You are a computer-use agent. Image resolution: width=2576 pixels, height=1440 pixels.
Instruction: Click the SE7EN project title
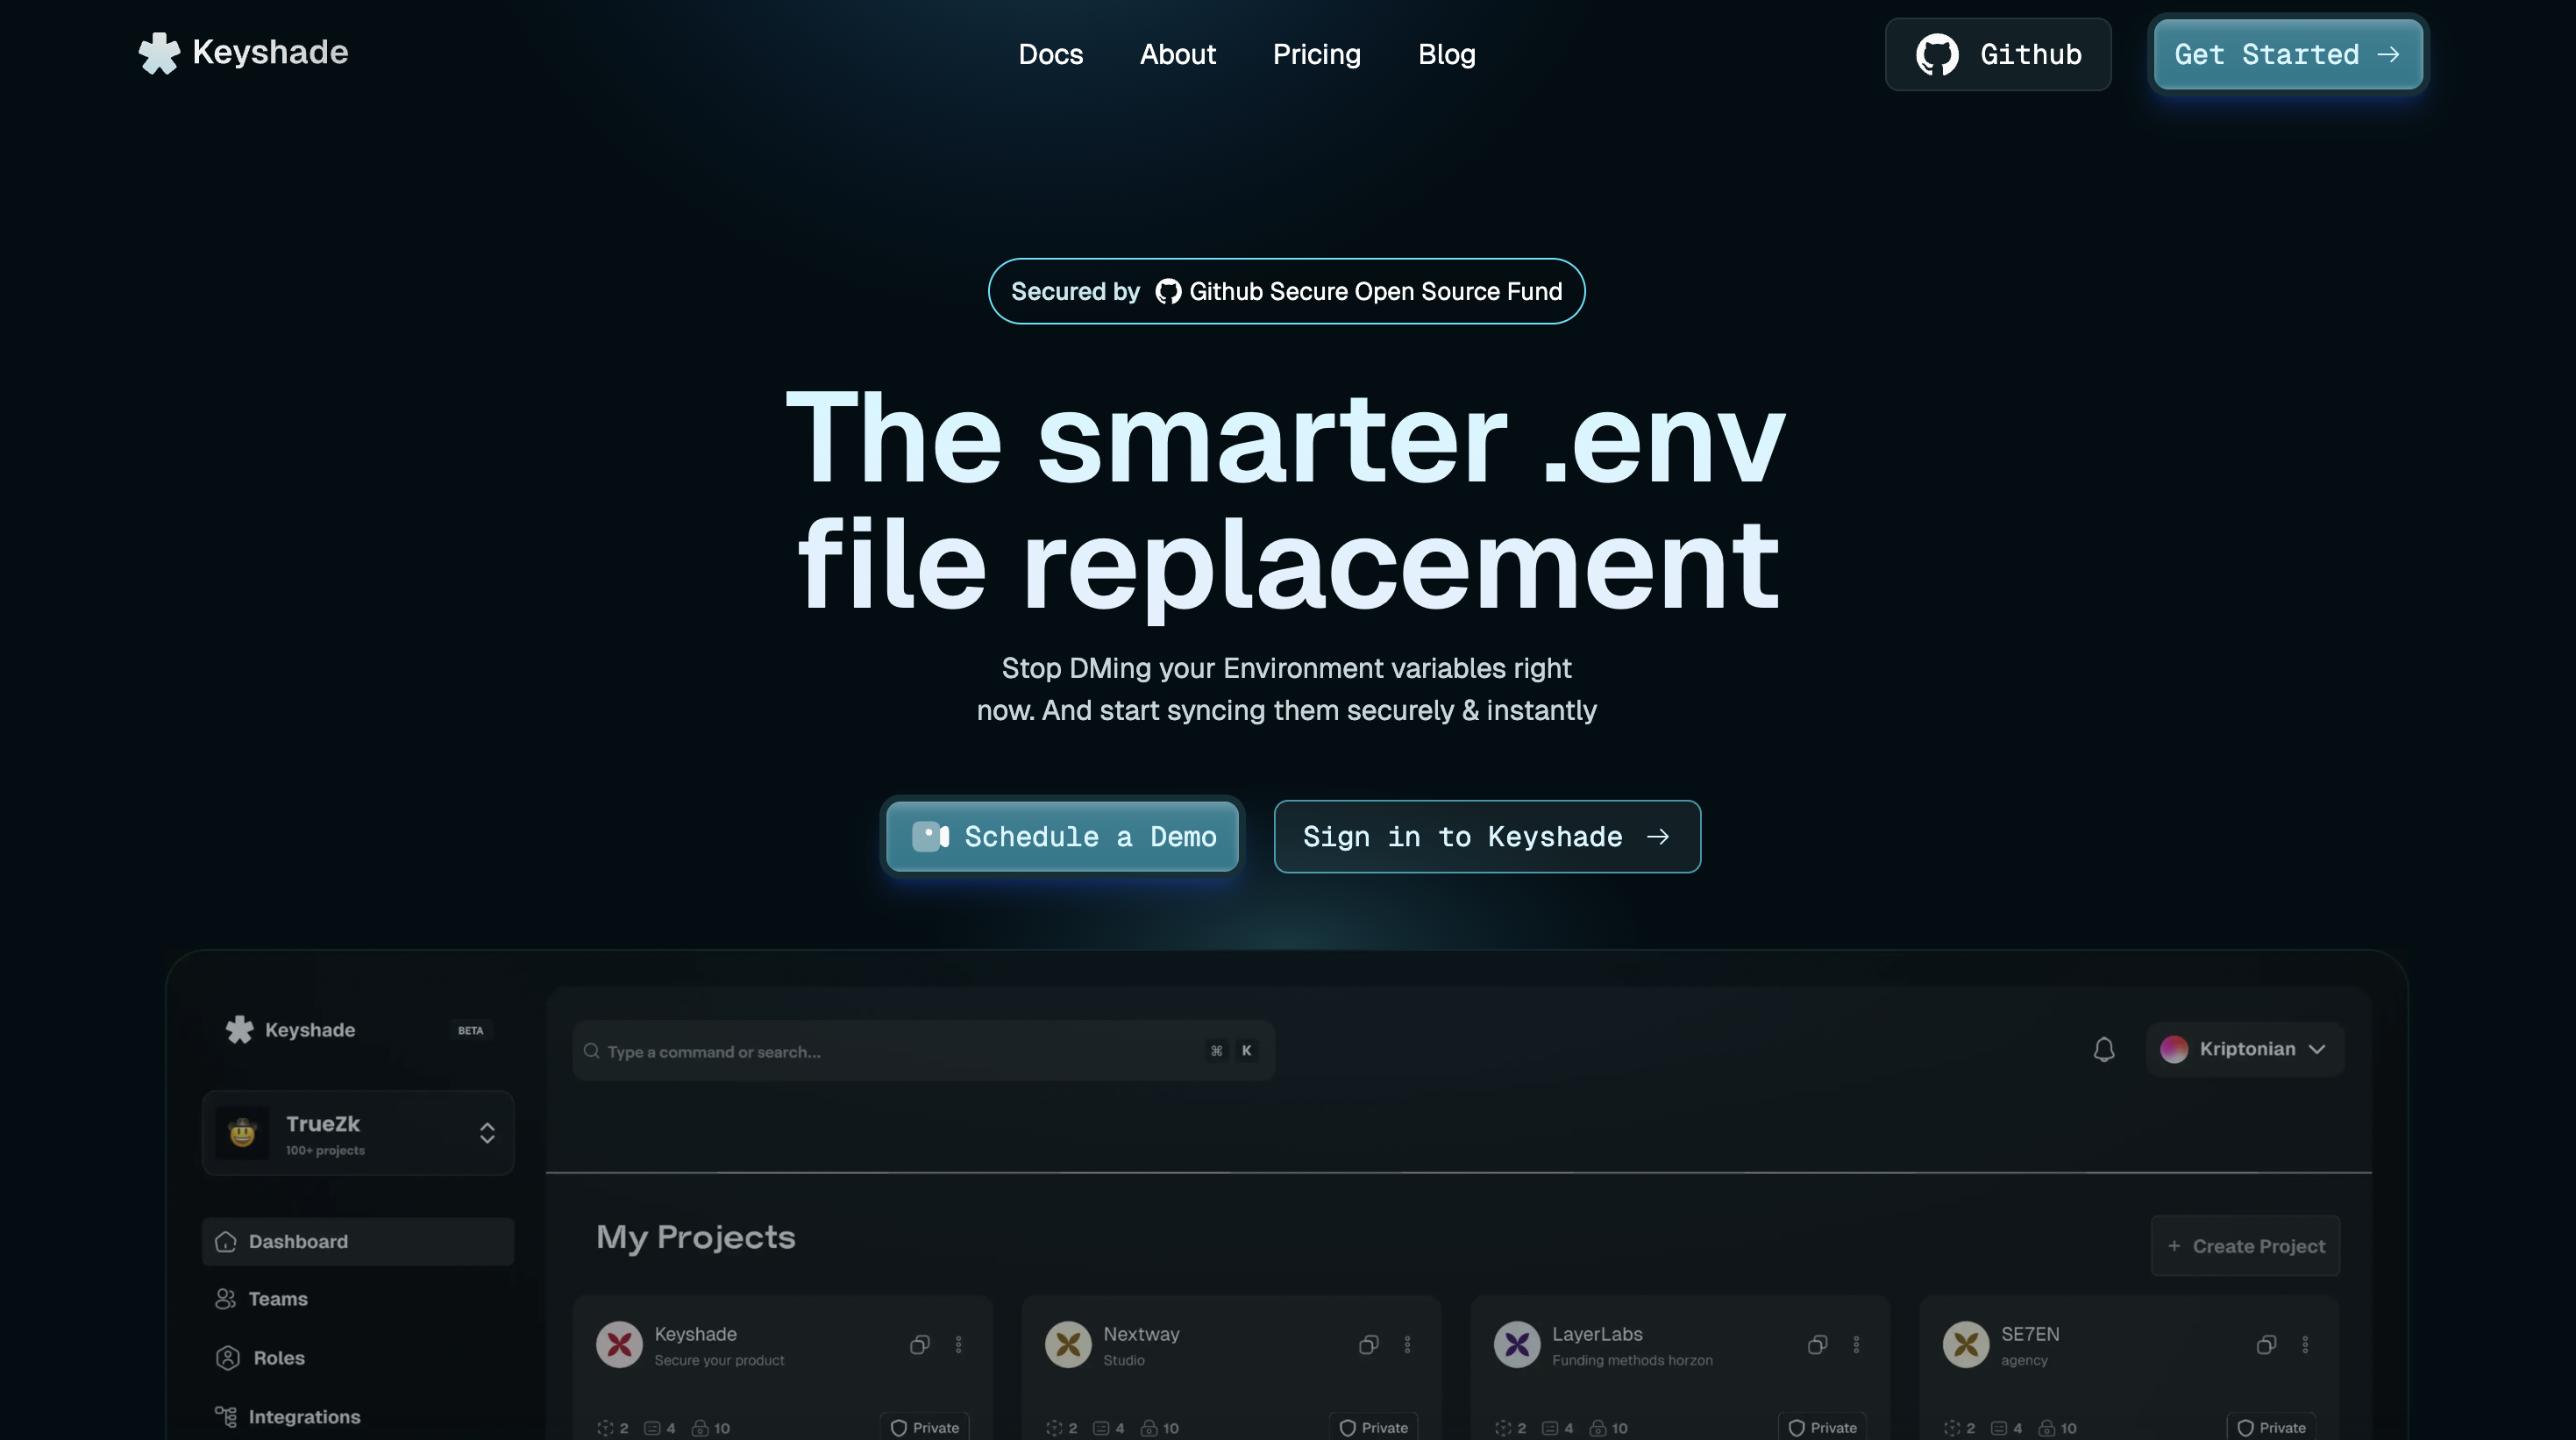pos(2030,1334)
